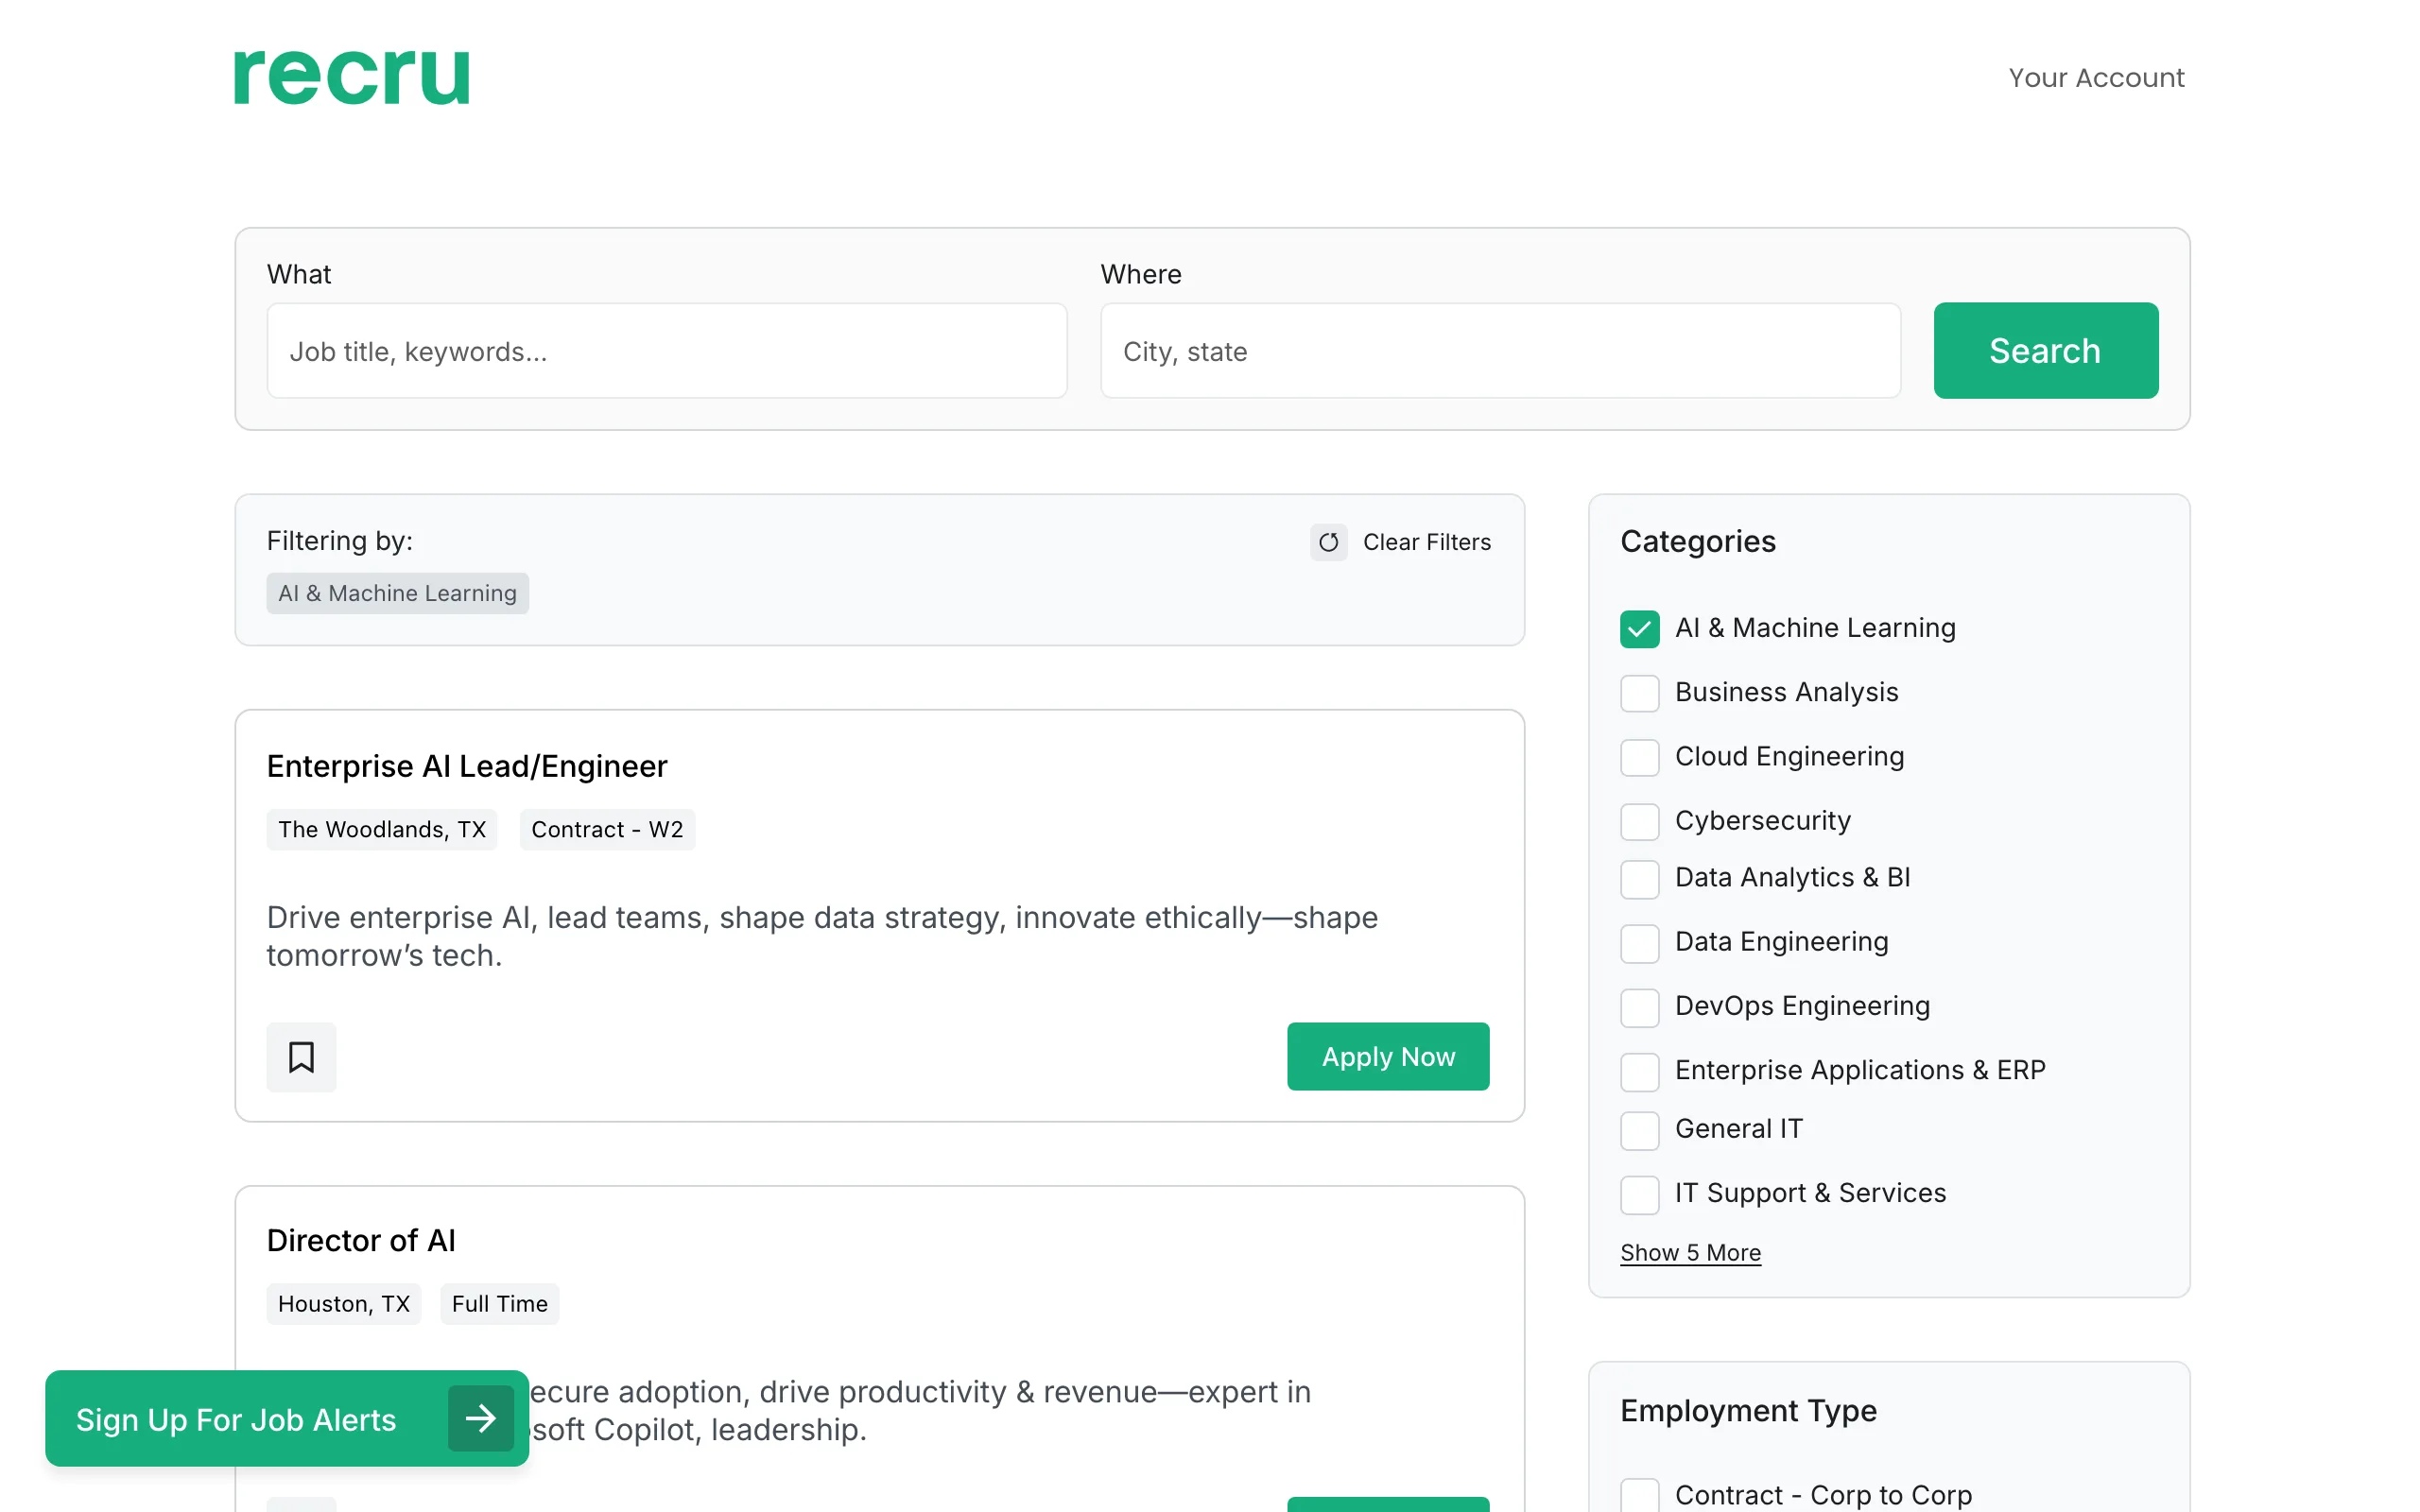This screenshot has height=1512, width=2420.
Task: Bookmark the Enterprise AI Lead/Engineer job
Action: (301, 1057)
